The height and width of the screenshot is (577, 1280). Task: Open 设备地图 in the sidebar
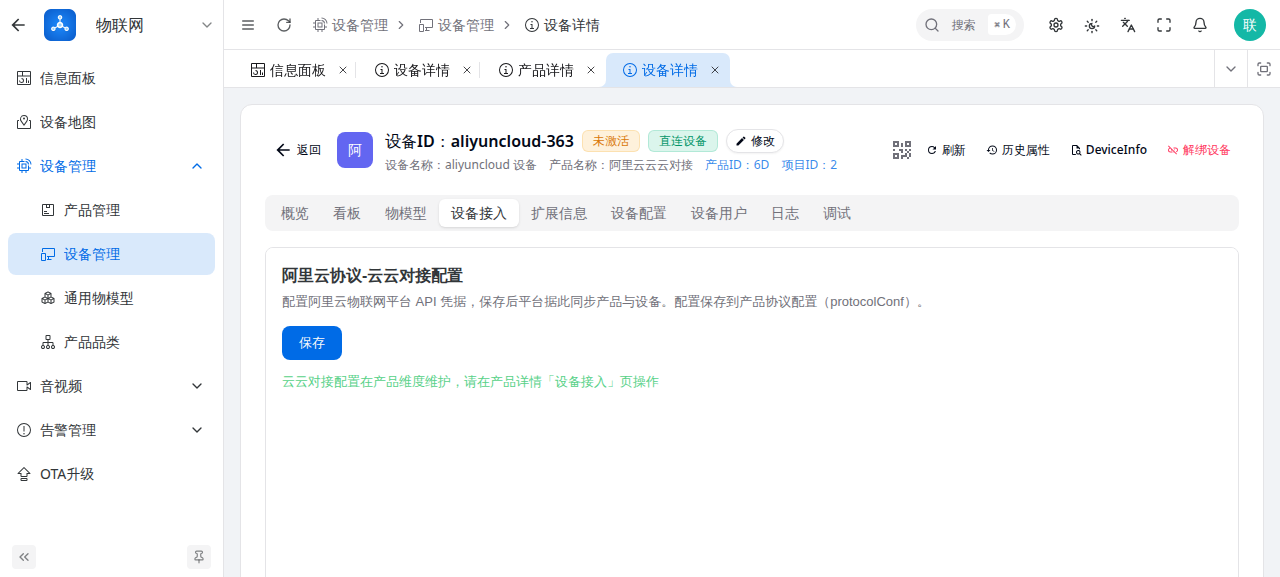coord(111,122)
